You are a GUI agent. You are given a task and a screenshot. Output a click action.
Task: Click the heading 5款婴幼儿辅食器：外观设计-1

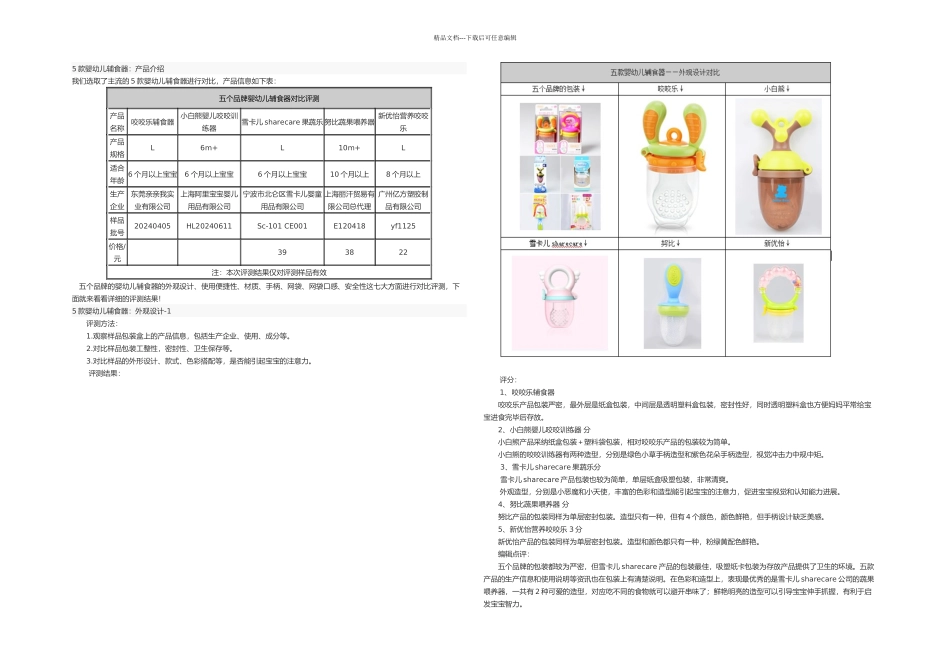coord(122,311)
